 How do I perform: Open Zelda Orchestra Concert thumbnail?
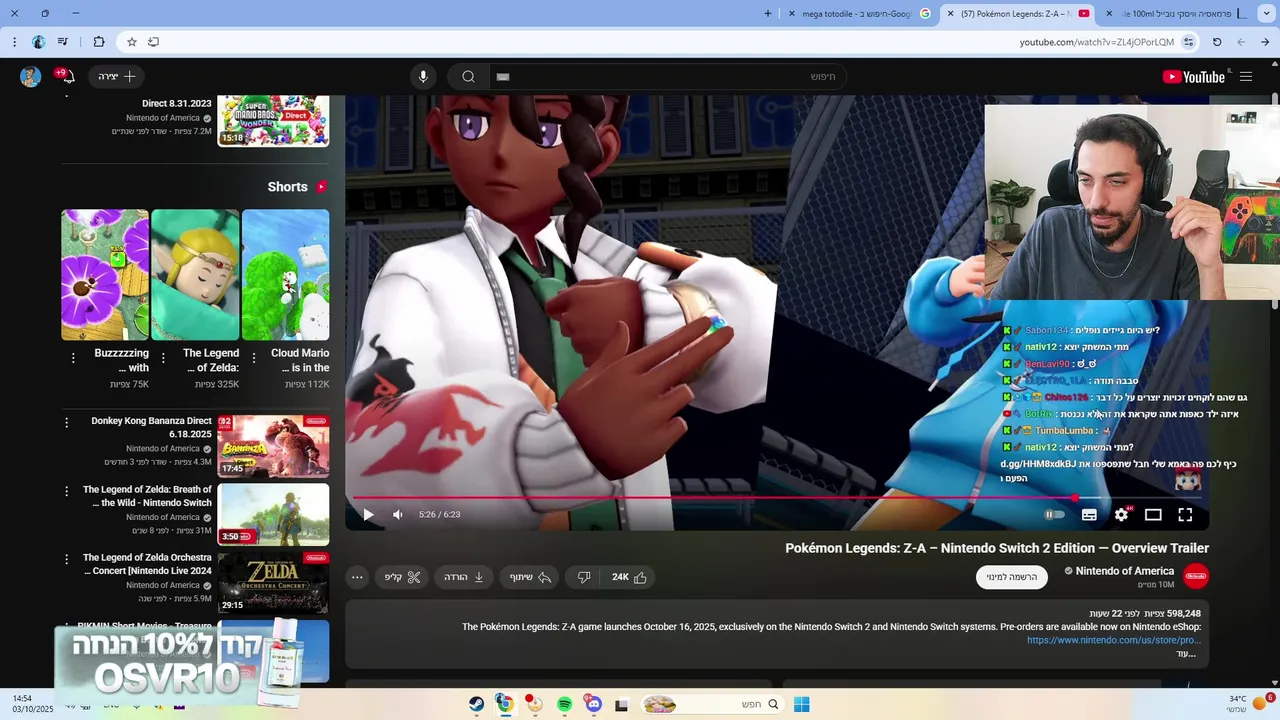(x=273, y=582)
